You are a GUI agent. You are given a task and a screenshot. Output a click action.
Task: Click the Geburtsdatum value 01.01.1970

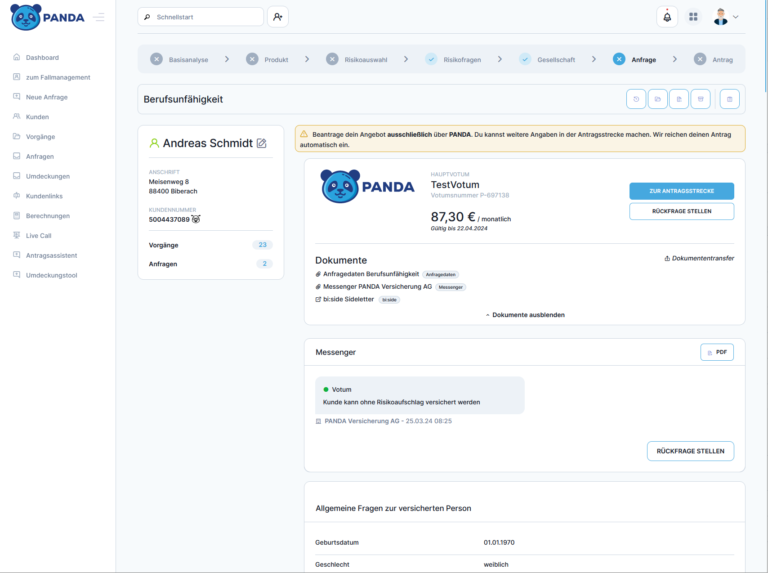click(x=499, y=542)
